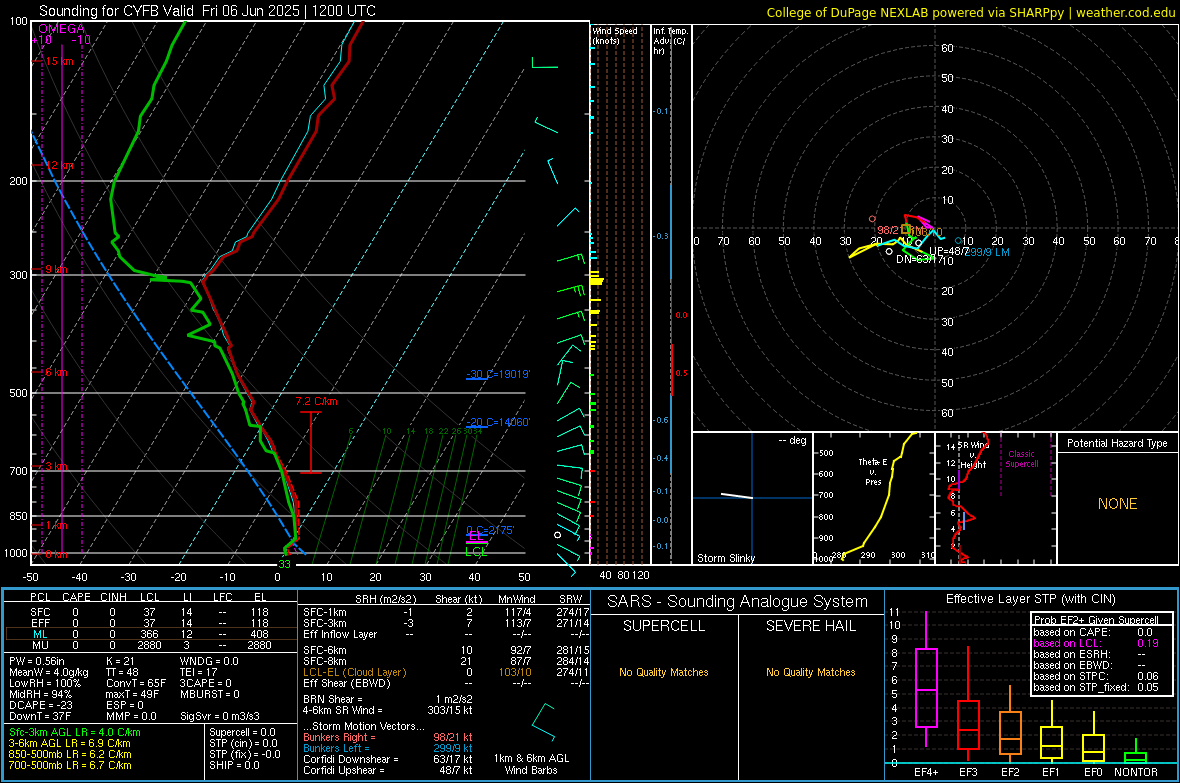
Task: Select the 6 km height marker
Action: tap(56, 372)
